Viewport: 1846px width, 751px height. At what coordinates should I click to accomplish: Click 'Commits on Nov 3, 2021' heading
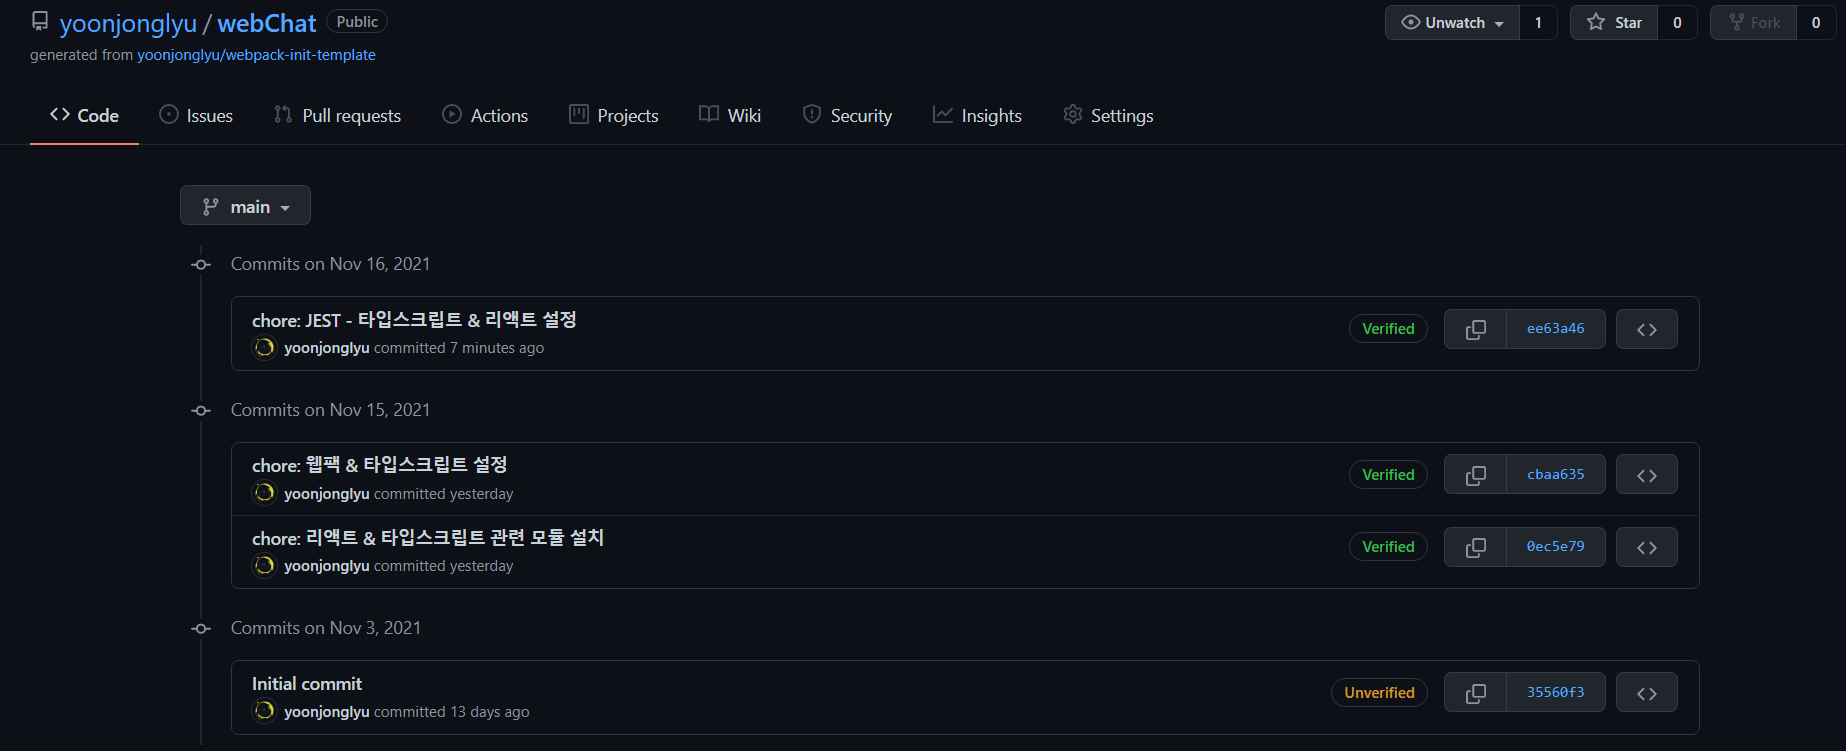(x=326, y=628)
